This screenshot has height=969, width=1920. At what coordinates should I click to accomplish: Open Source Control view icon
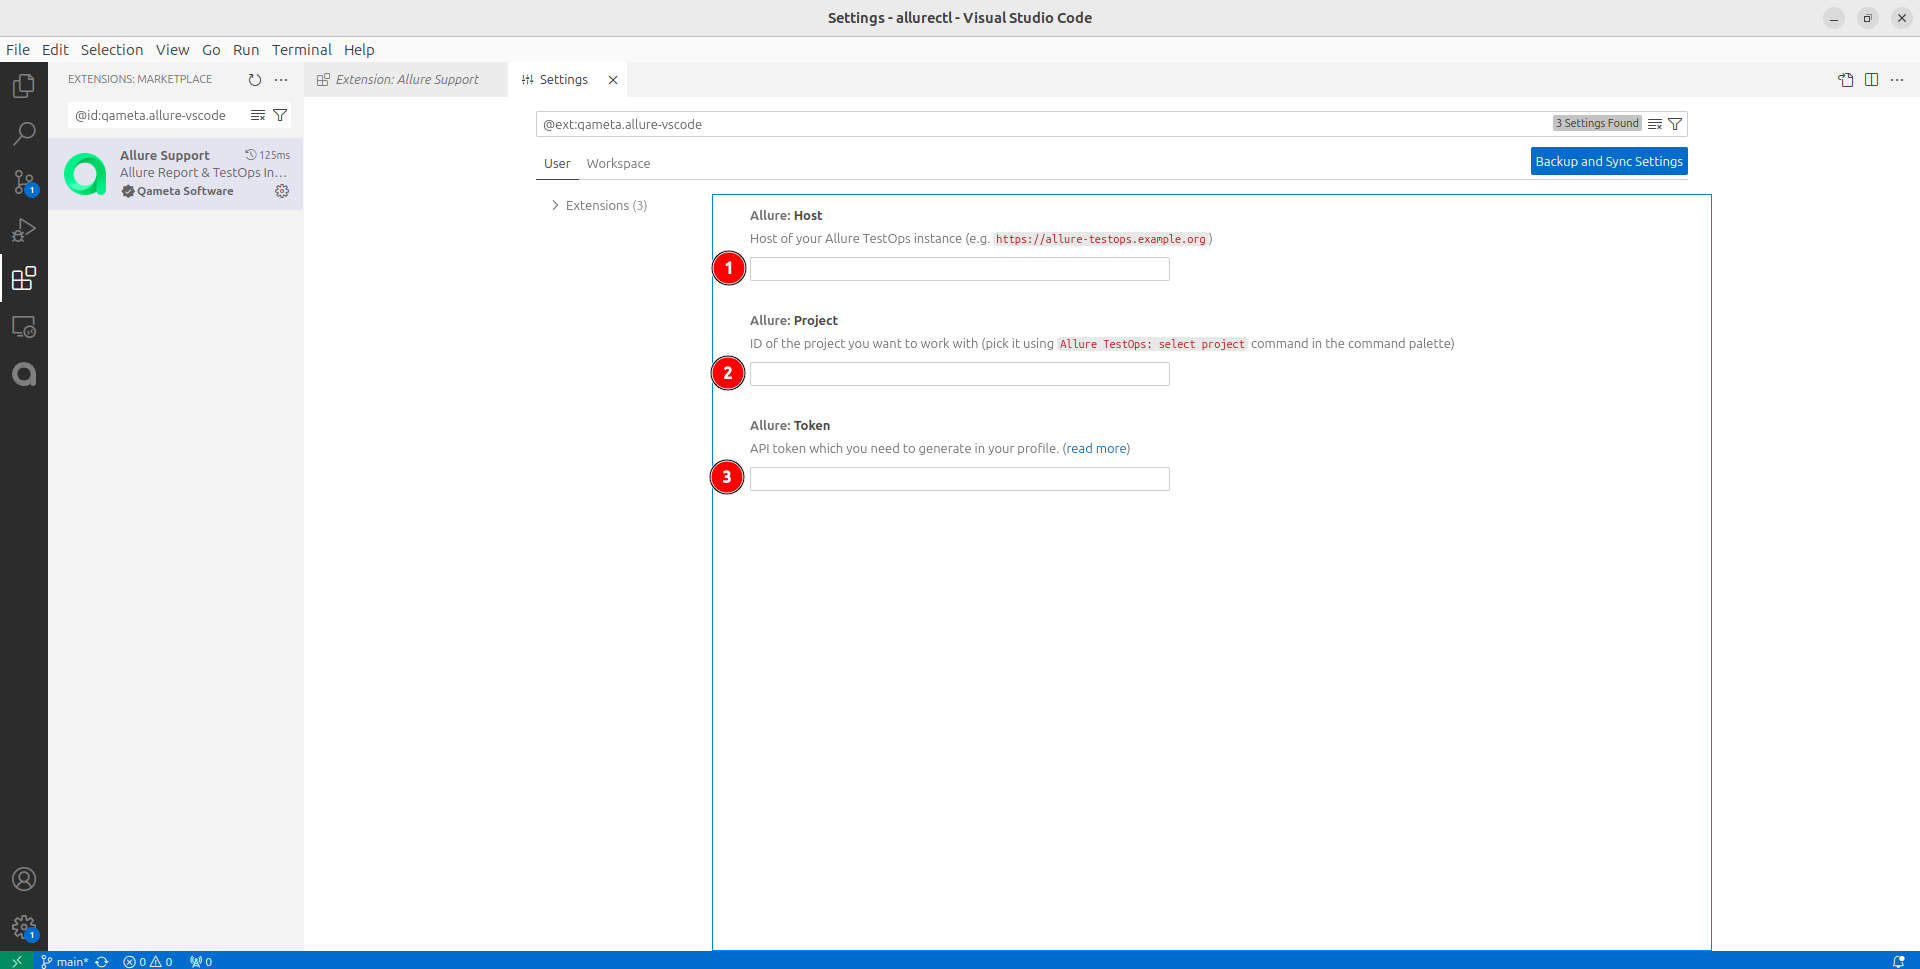click(24, 182)
